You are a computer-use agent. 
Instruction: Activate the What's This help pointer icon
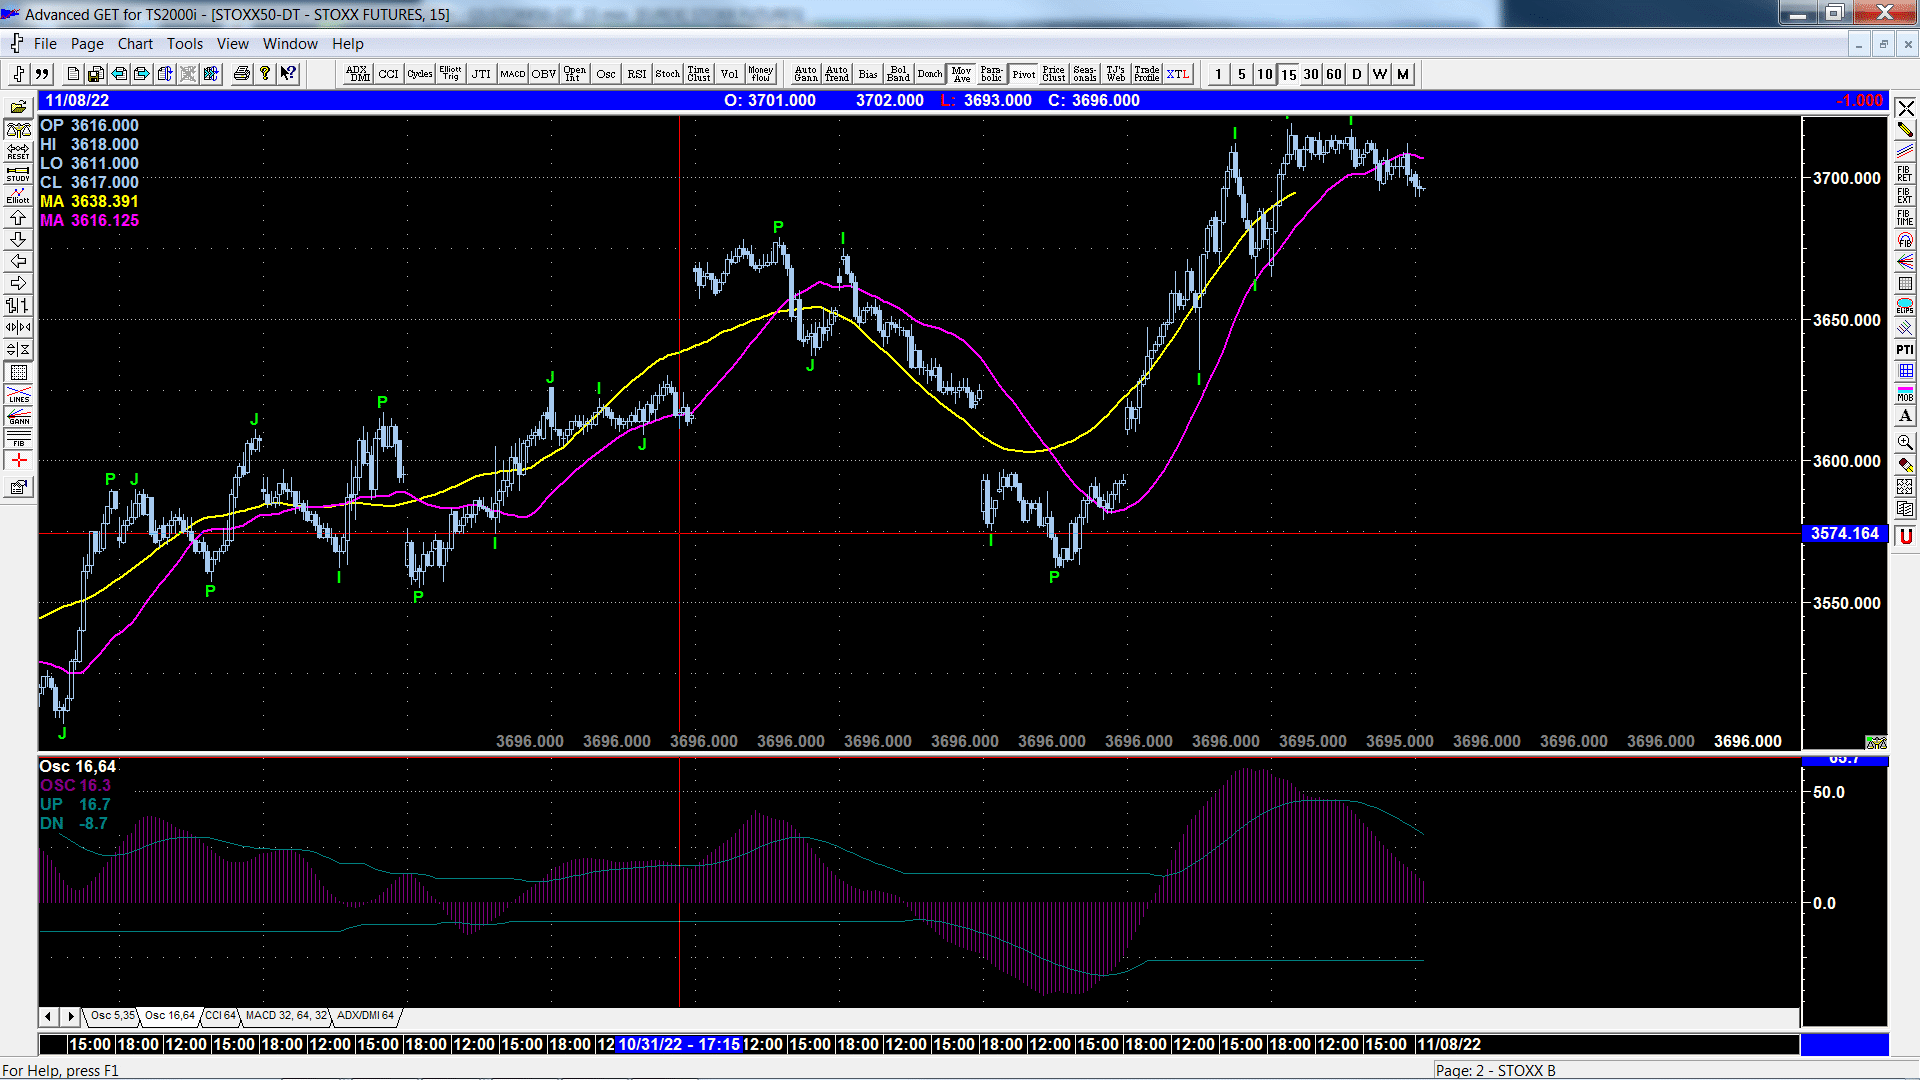288,74
